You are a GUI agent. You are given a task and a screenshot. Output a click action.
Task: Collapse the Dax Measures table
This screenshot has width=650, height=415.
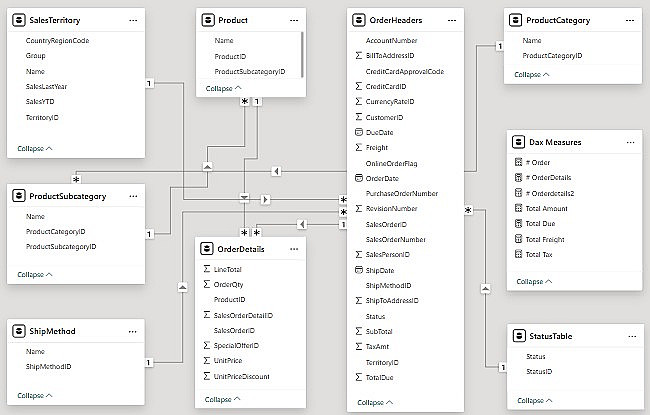point(534,282)
